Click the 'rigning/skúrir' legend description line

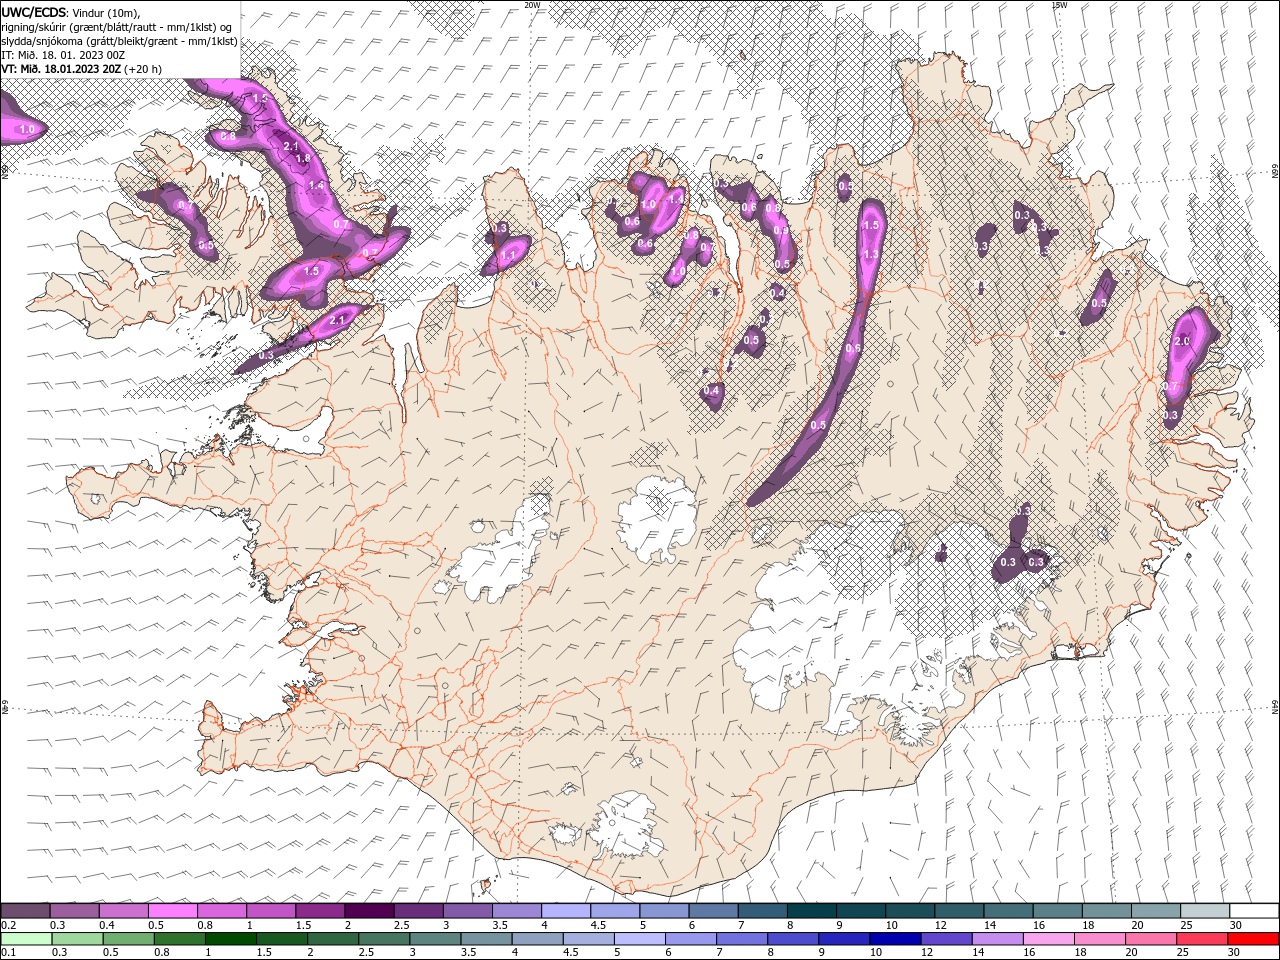click(x=117, y=26)
